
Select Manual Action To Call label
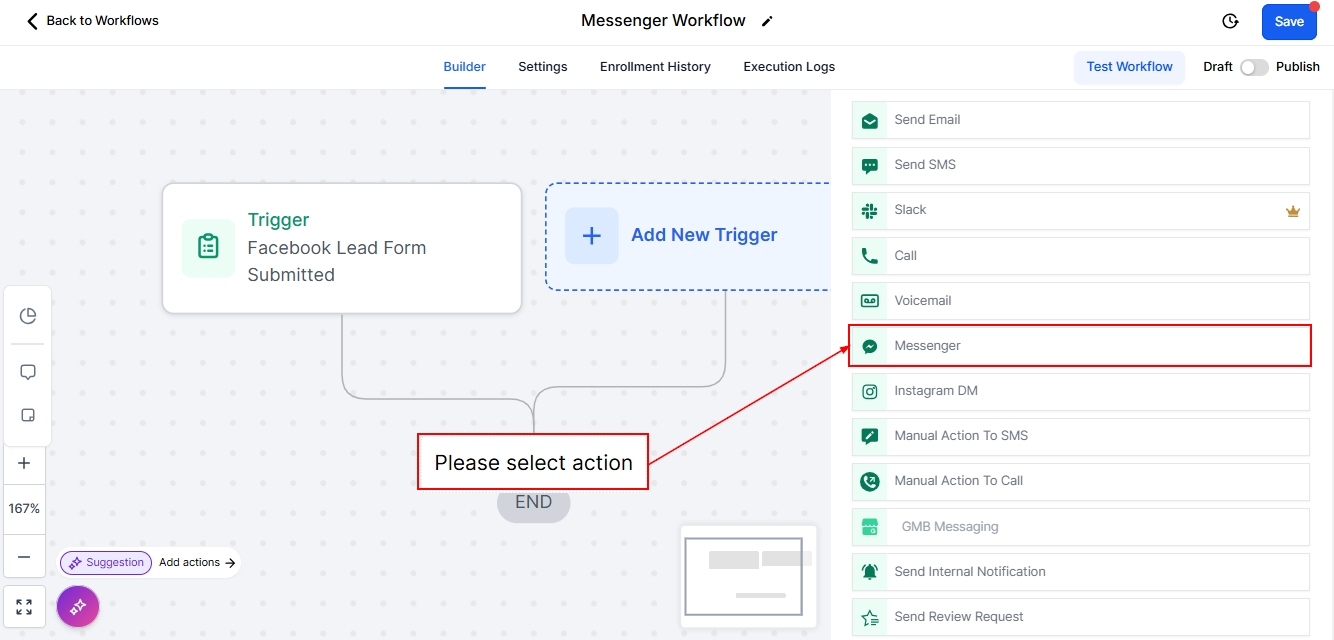coord(959,481)
